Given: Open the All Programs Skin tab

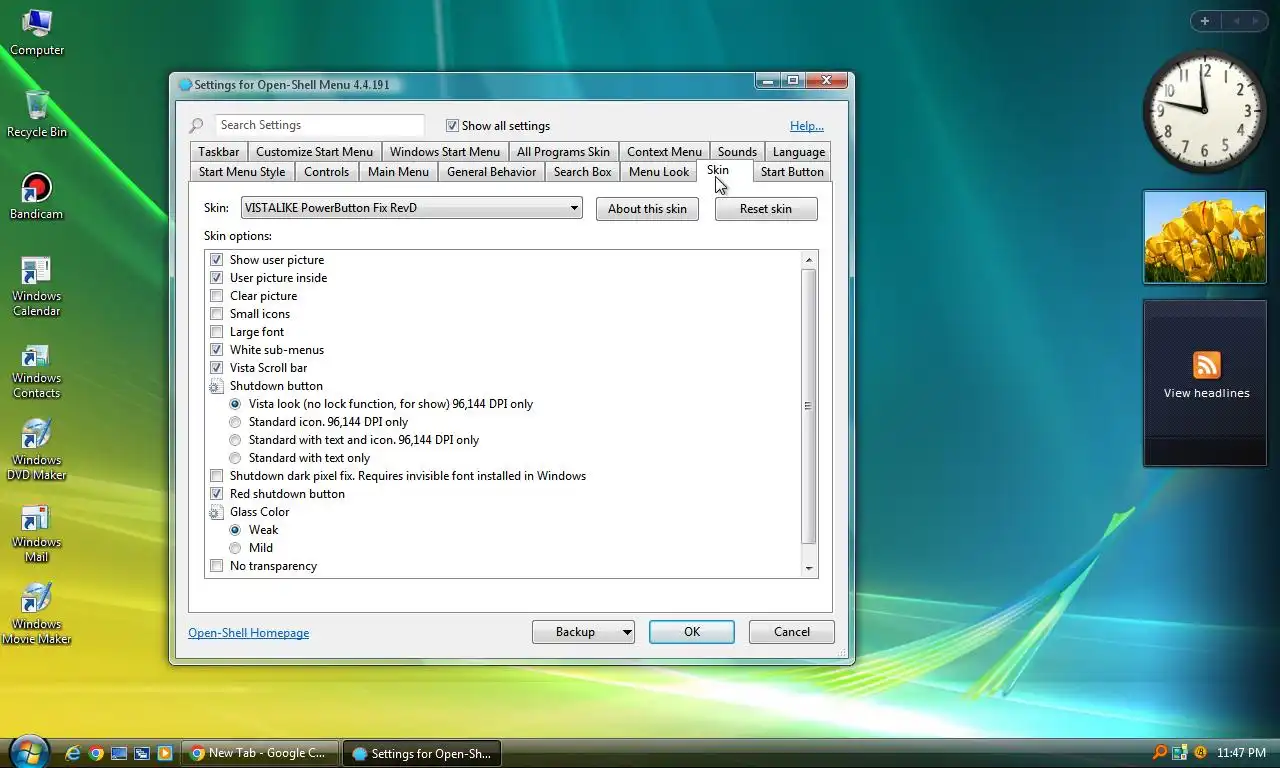Looking at the screenshot, I should (x=563, y=152).
